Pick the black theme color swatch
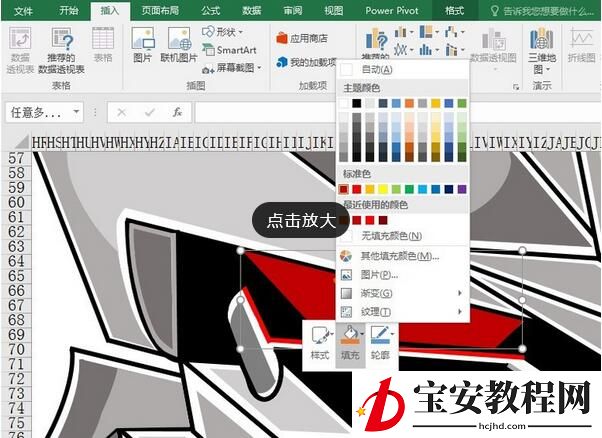The width and height of the screenshot is (602, 438). point(357,103)
